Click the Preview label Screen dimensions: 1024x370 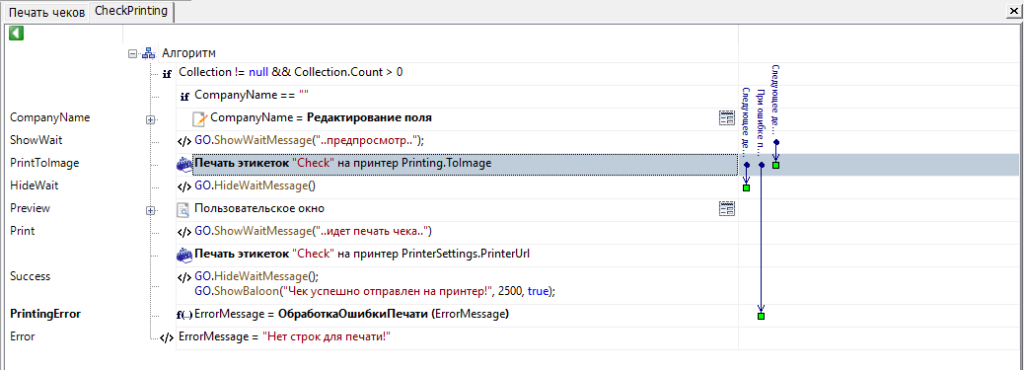pos(30,209)
